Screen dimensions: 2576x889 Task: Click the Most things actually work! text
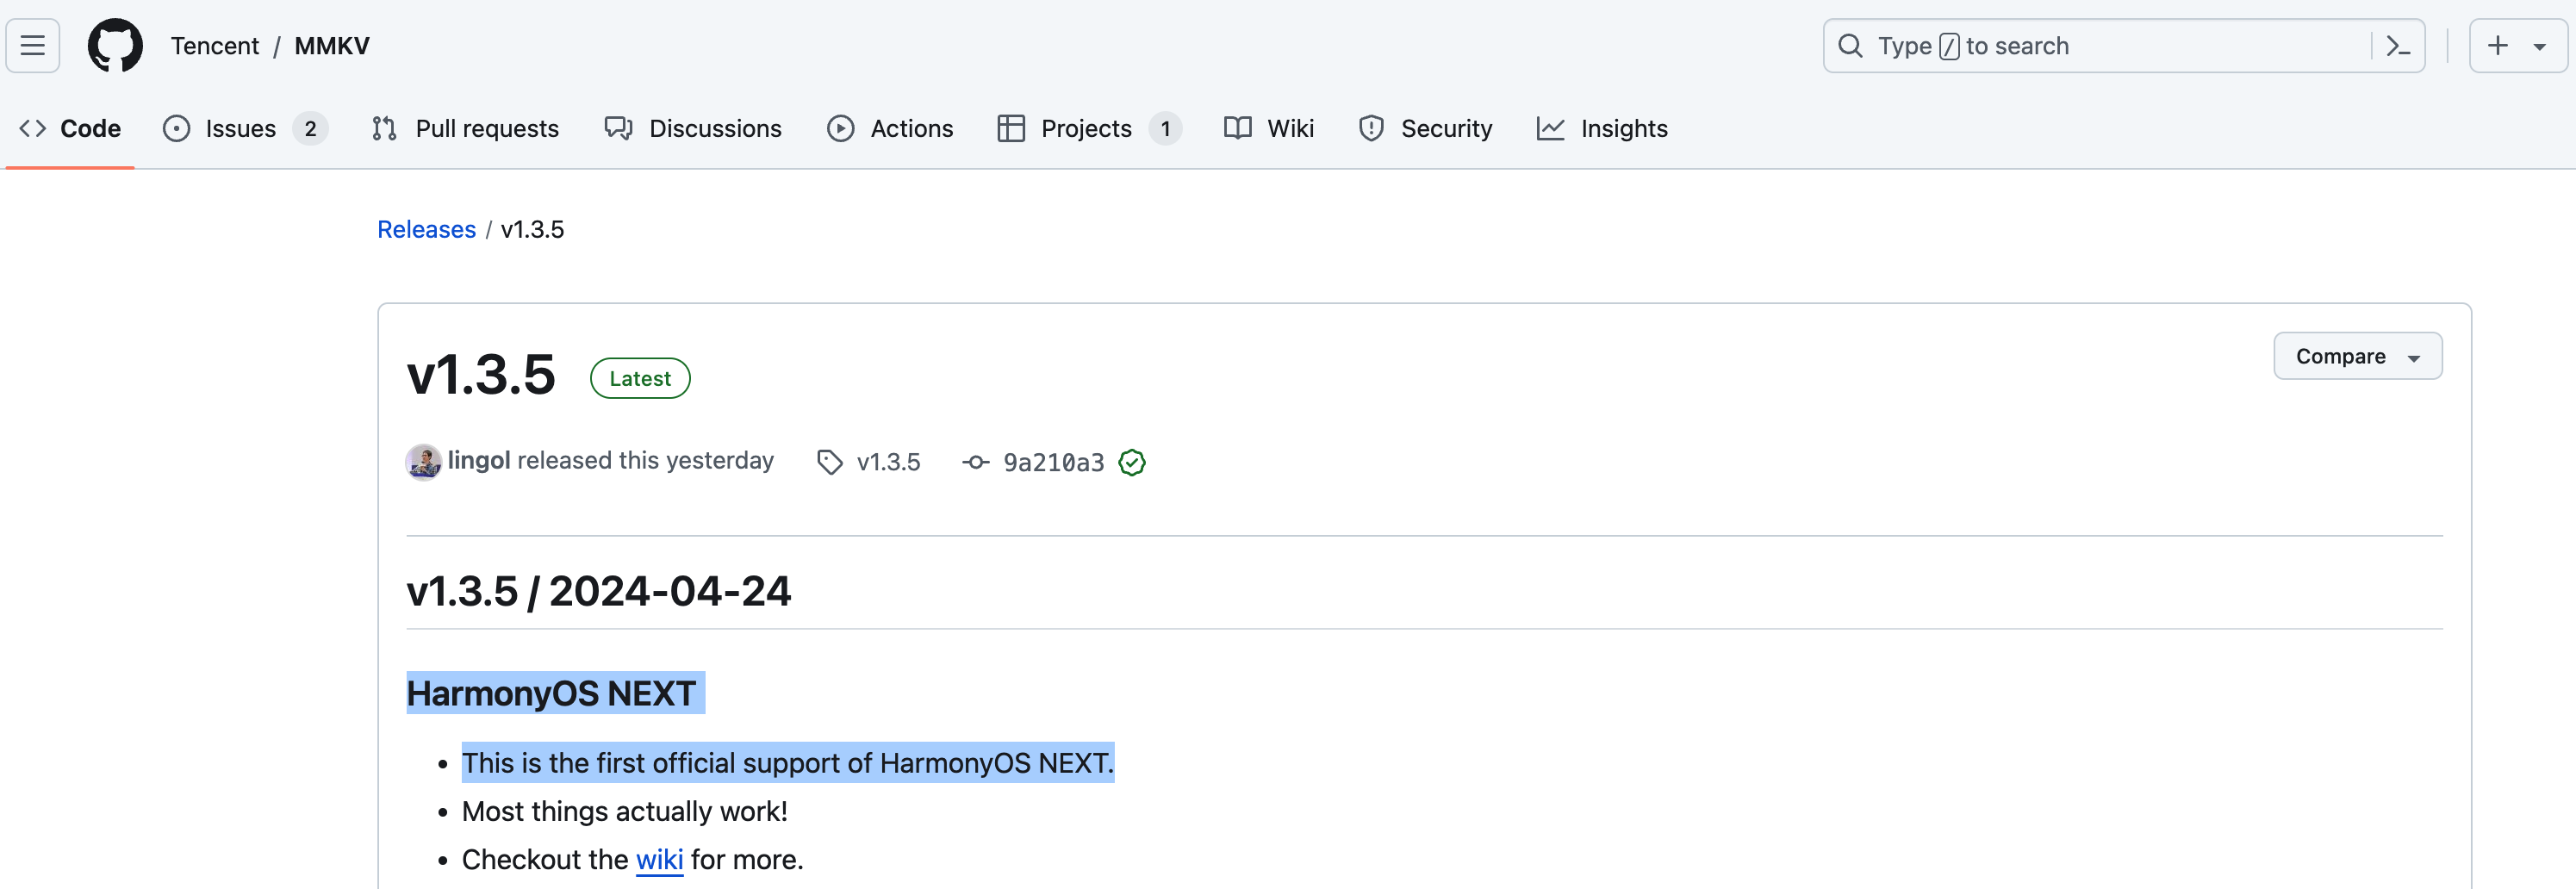click(624, 812)
